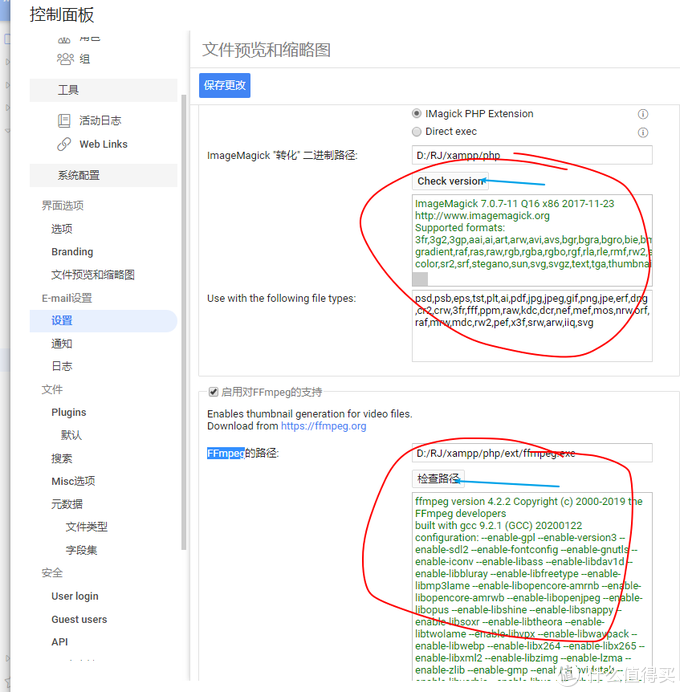The width and height of the screenshot is (680, 692).
Task: Open Guest users settings
Action: click(79, 619)
